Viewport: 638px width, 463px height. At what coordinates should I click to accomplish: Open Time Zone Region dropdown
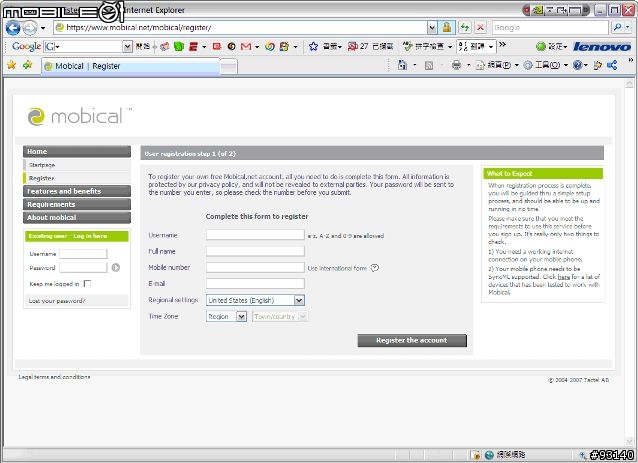[x=226, y=317]
